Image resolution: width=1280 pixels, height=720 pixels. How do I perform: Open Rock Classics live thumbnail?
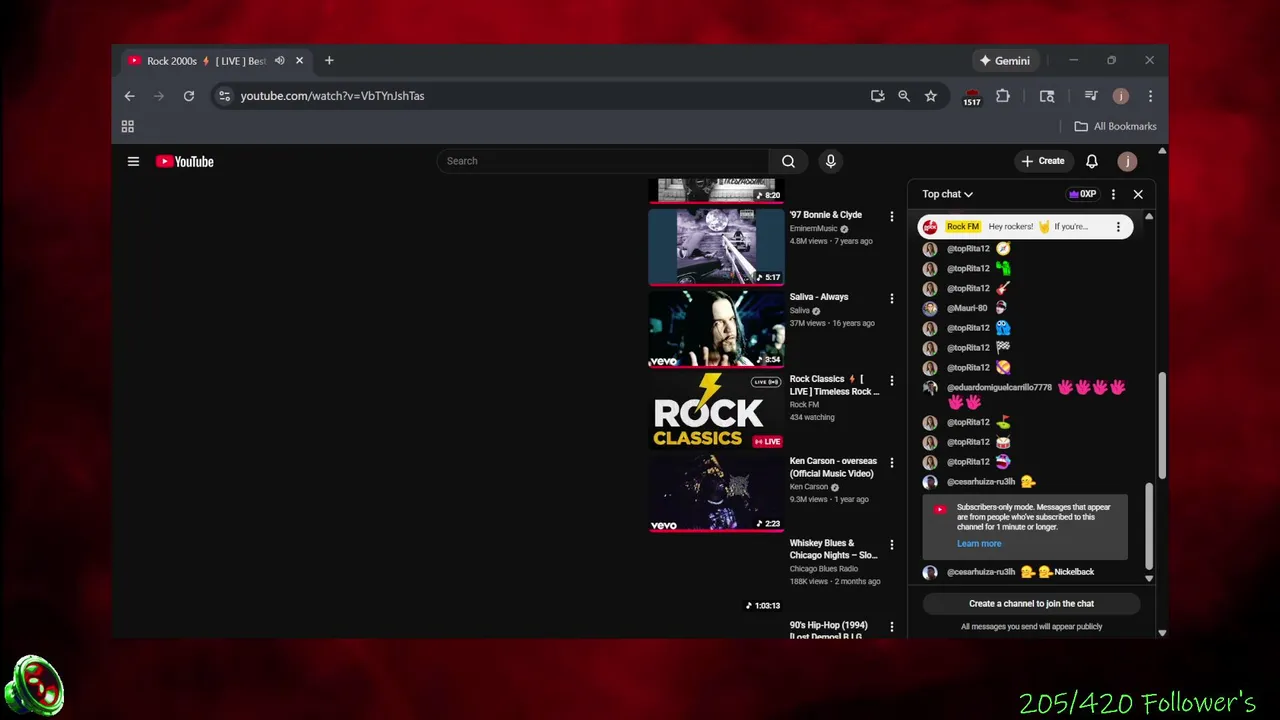click(716, 410)
